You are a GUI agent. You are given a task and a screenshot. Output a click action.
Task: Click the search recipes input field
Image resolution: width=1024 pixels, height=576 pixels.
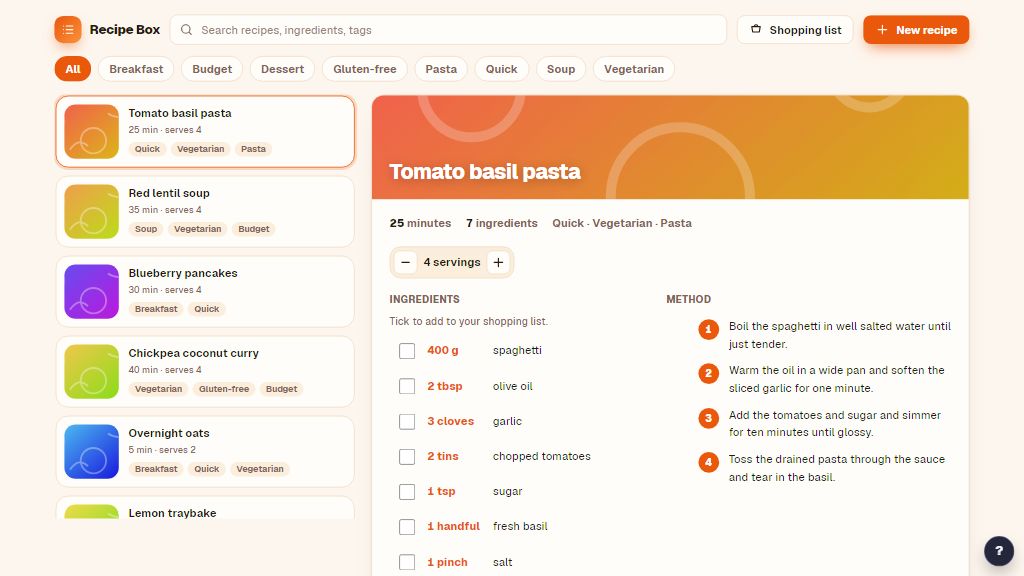click(448, 30)
